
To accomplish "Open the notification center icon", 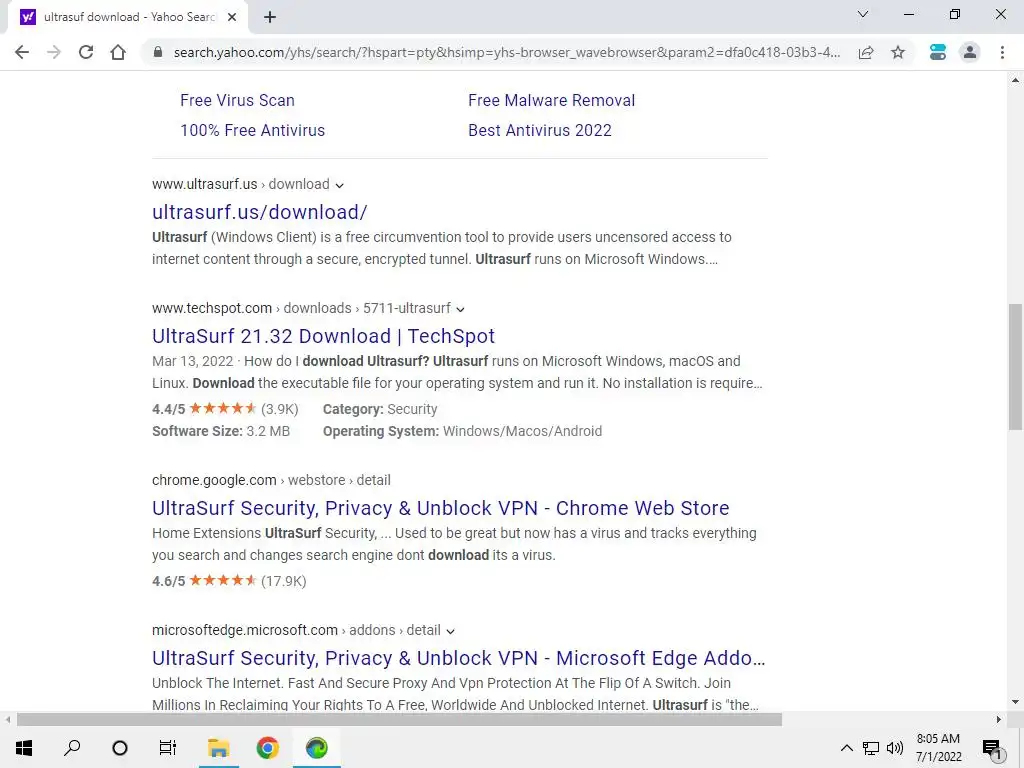I will point(992,748).
